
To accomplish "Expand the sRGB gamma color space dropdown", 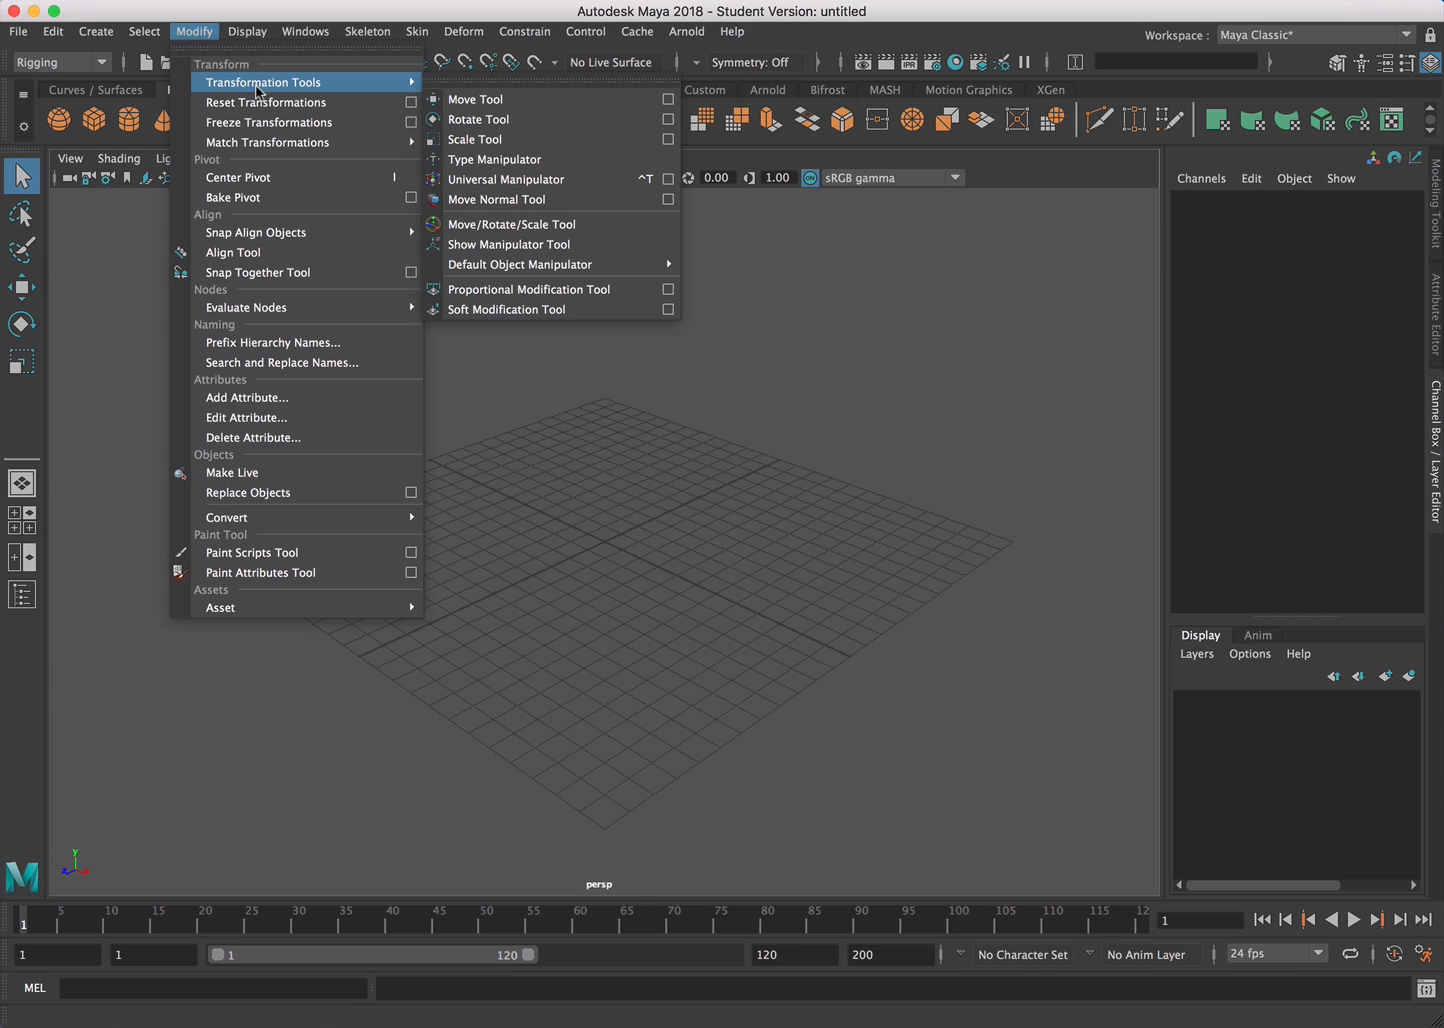I will 955,178.
